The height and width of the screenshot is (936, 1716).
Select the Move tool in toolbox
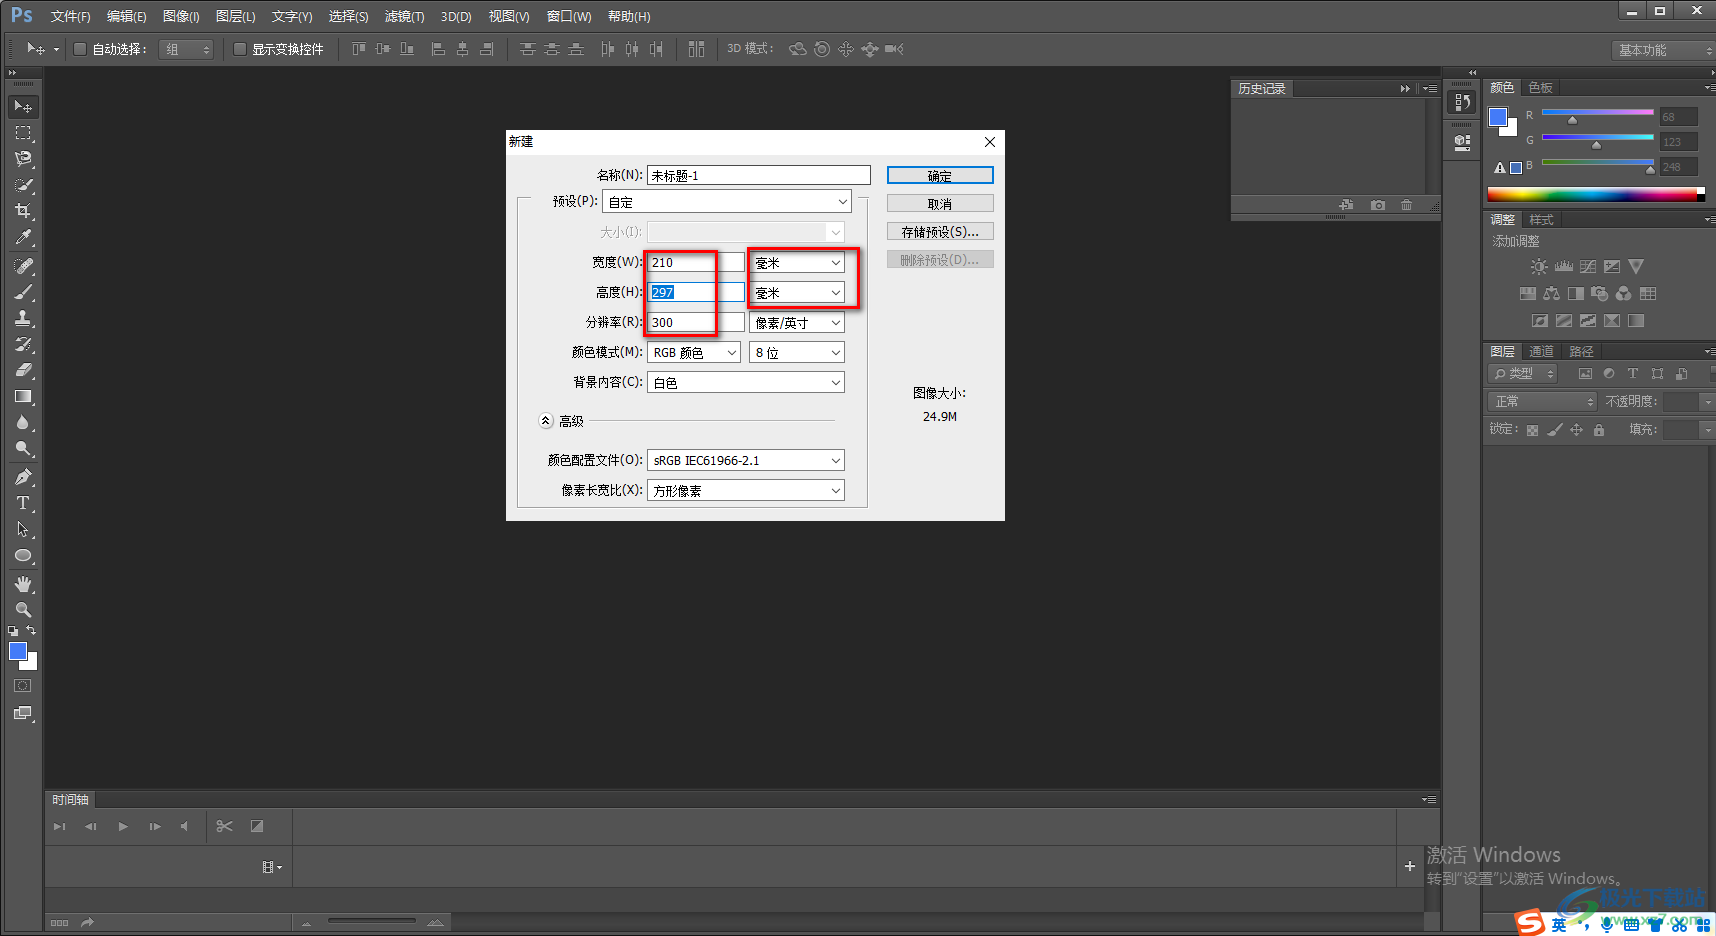coord(23,106)
